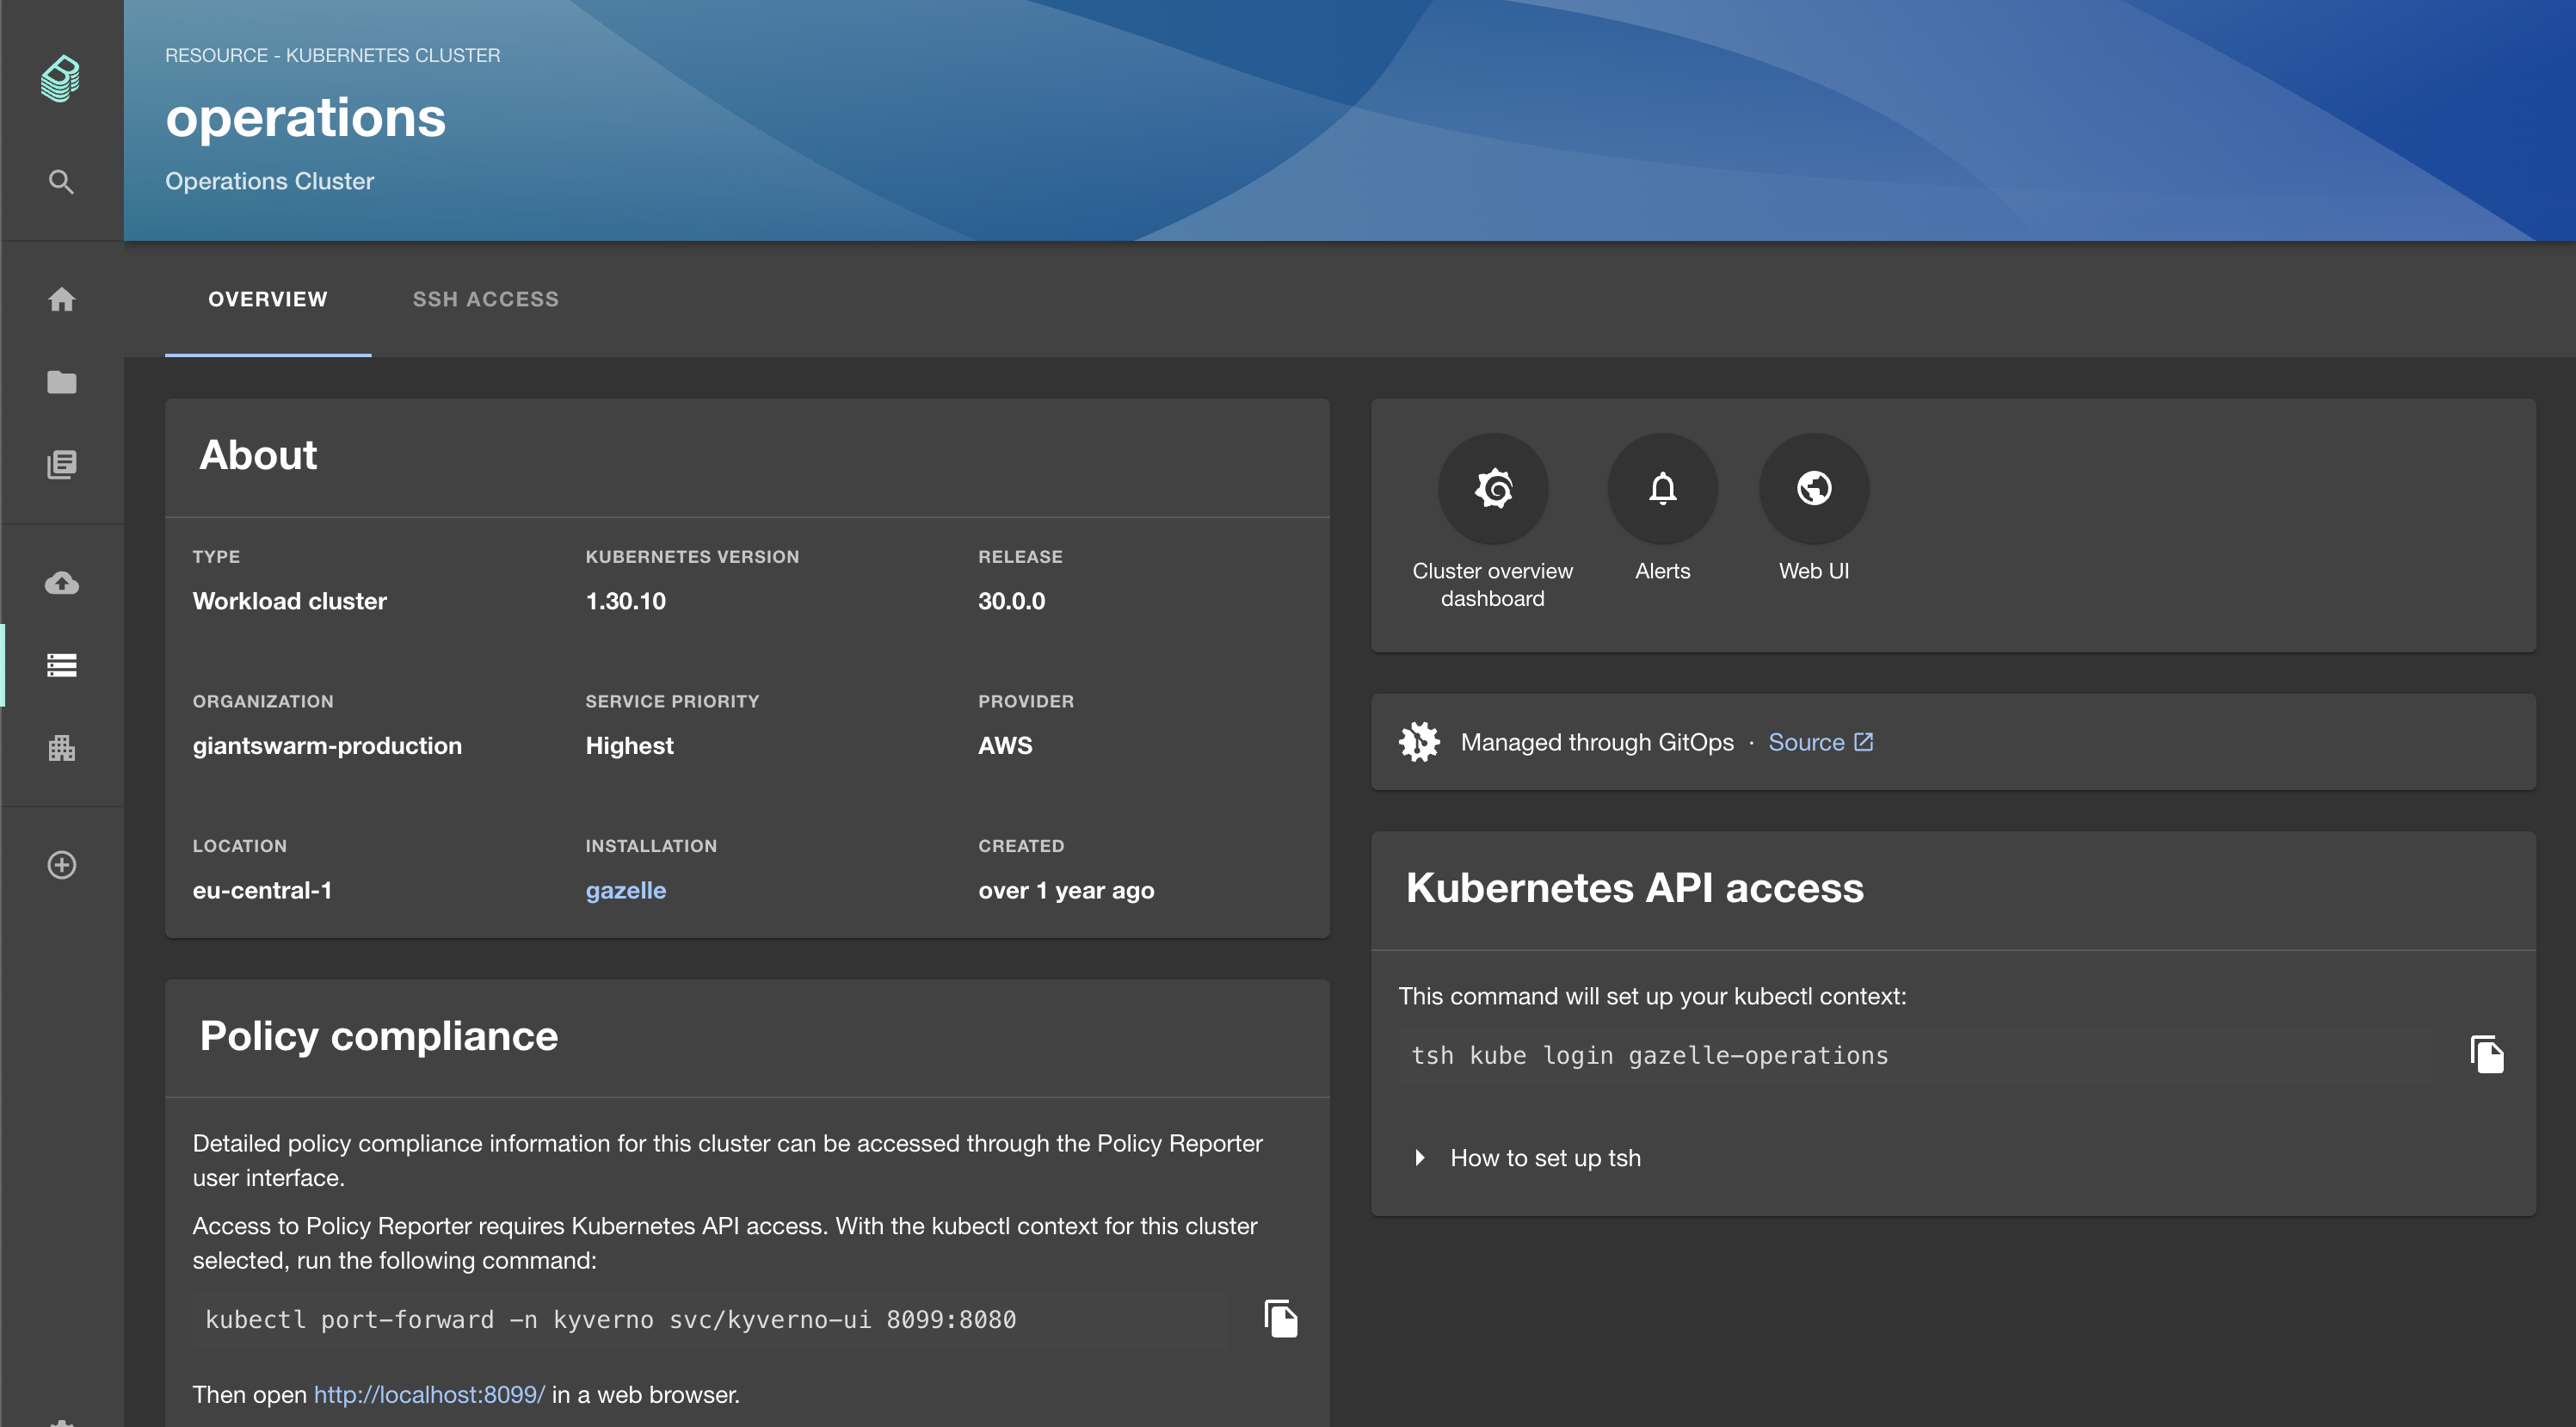Click the 'Policy compliance' heading

point(379,1036)
